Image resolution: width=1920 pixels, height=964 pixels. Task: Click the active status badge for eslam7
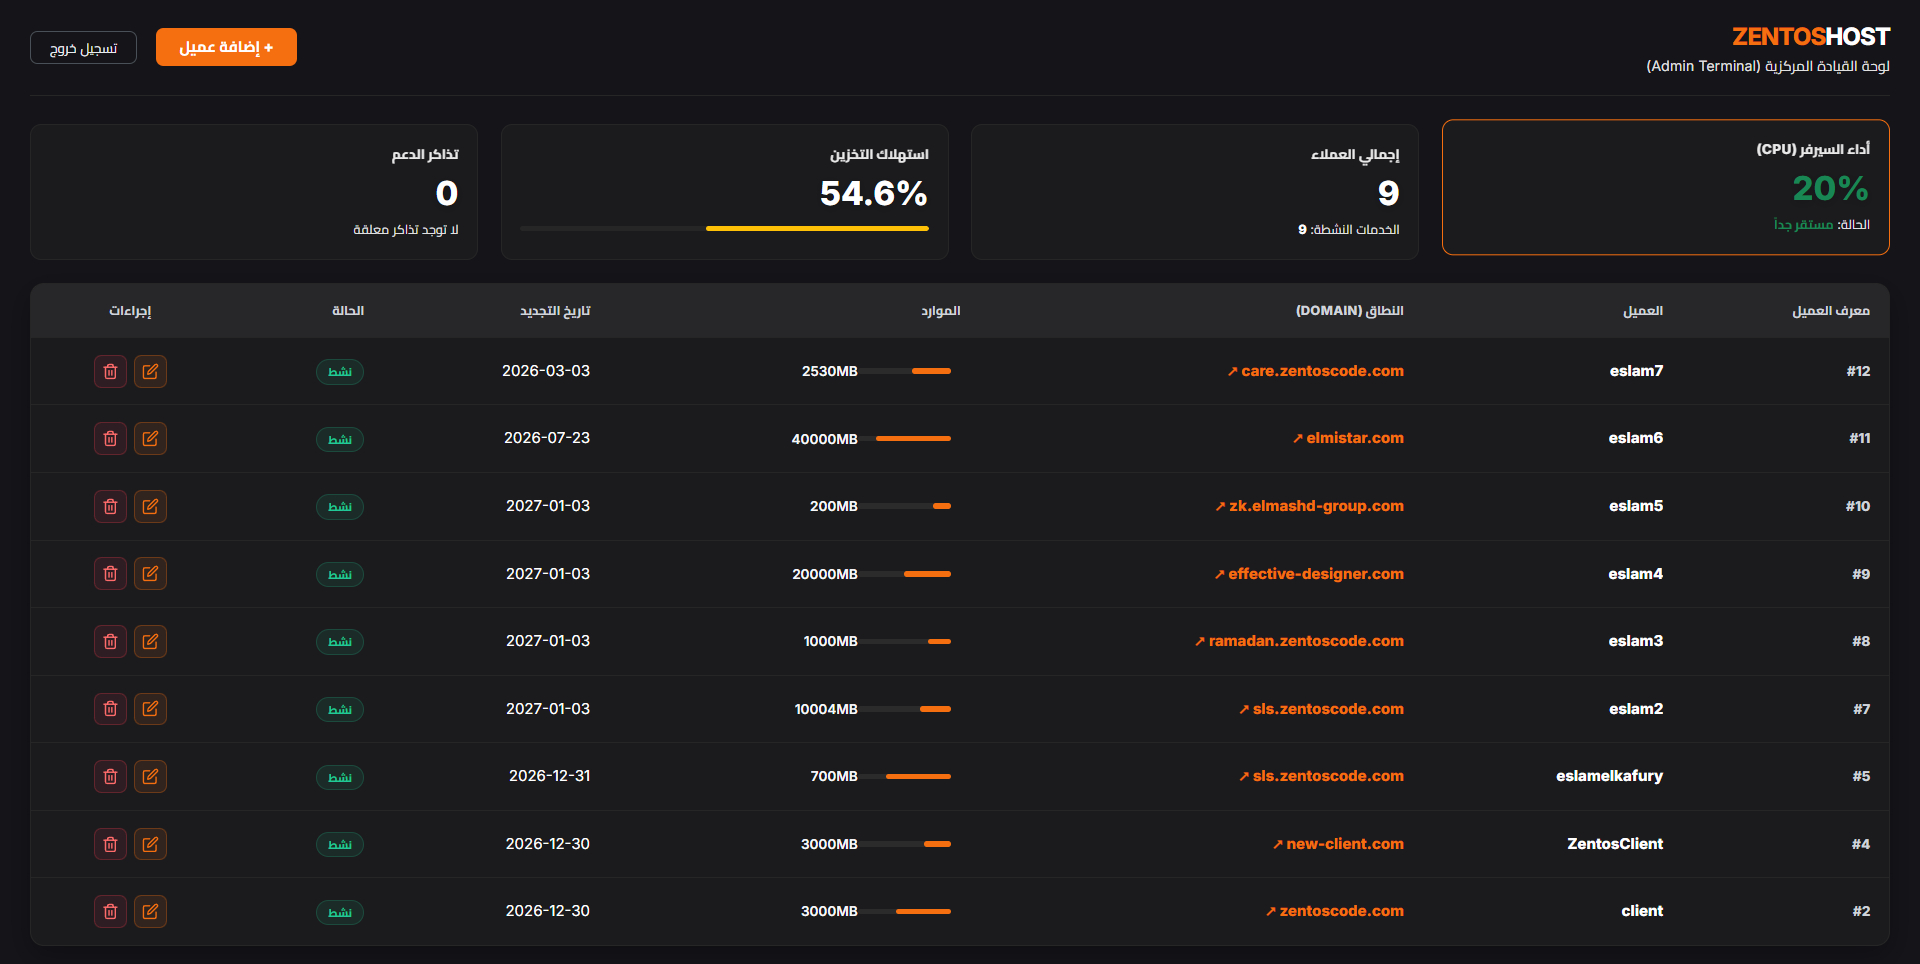(x=340, y=372)
